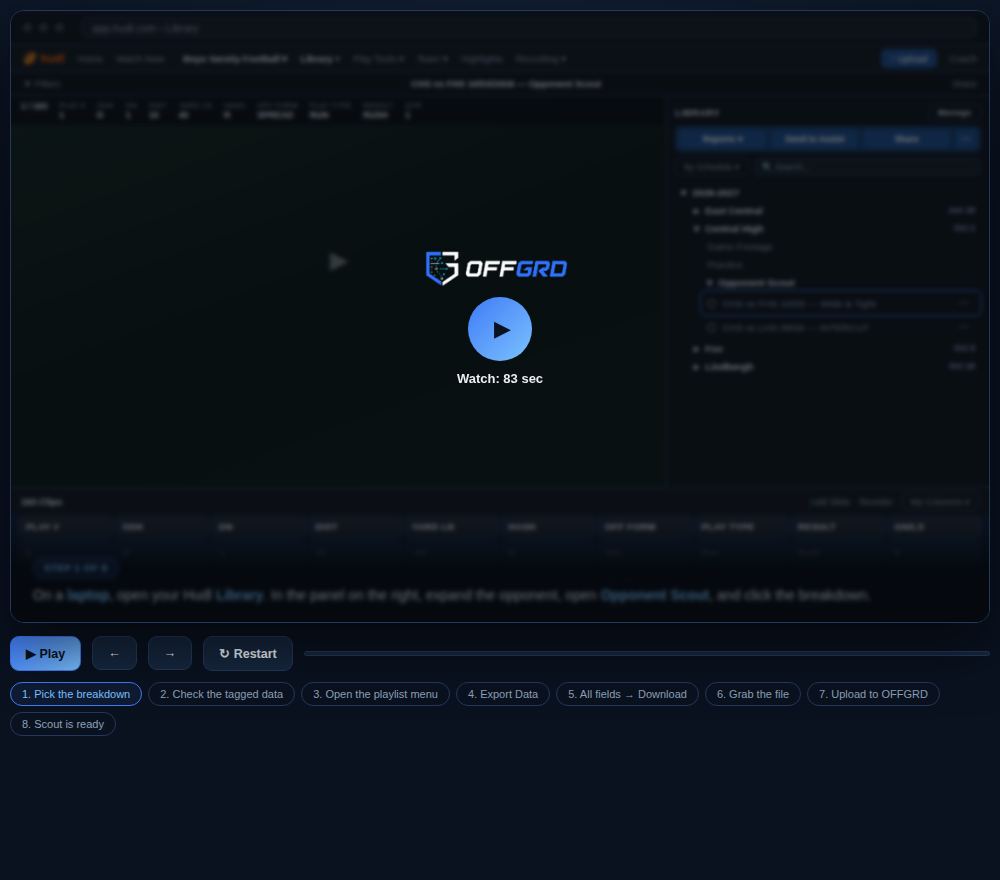Click the Play button below the video
1000x880 pixels.
pyautogui.click(x=45, y=654)
